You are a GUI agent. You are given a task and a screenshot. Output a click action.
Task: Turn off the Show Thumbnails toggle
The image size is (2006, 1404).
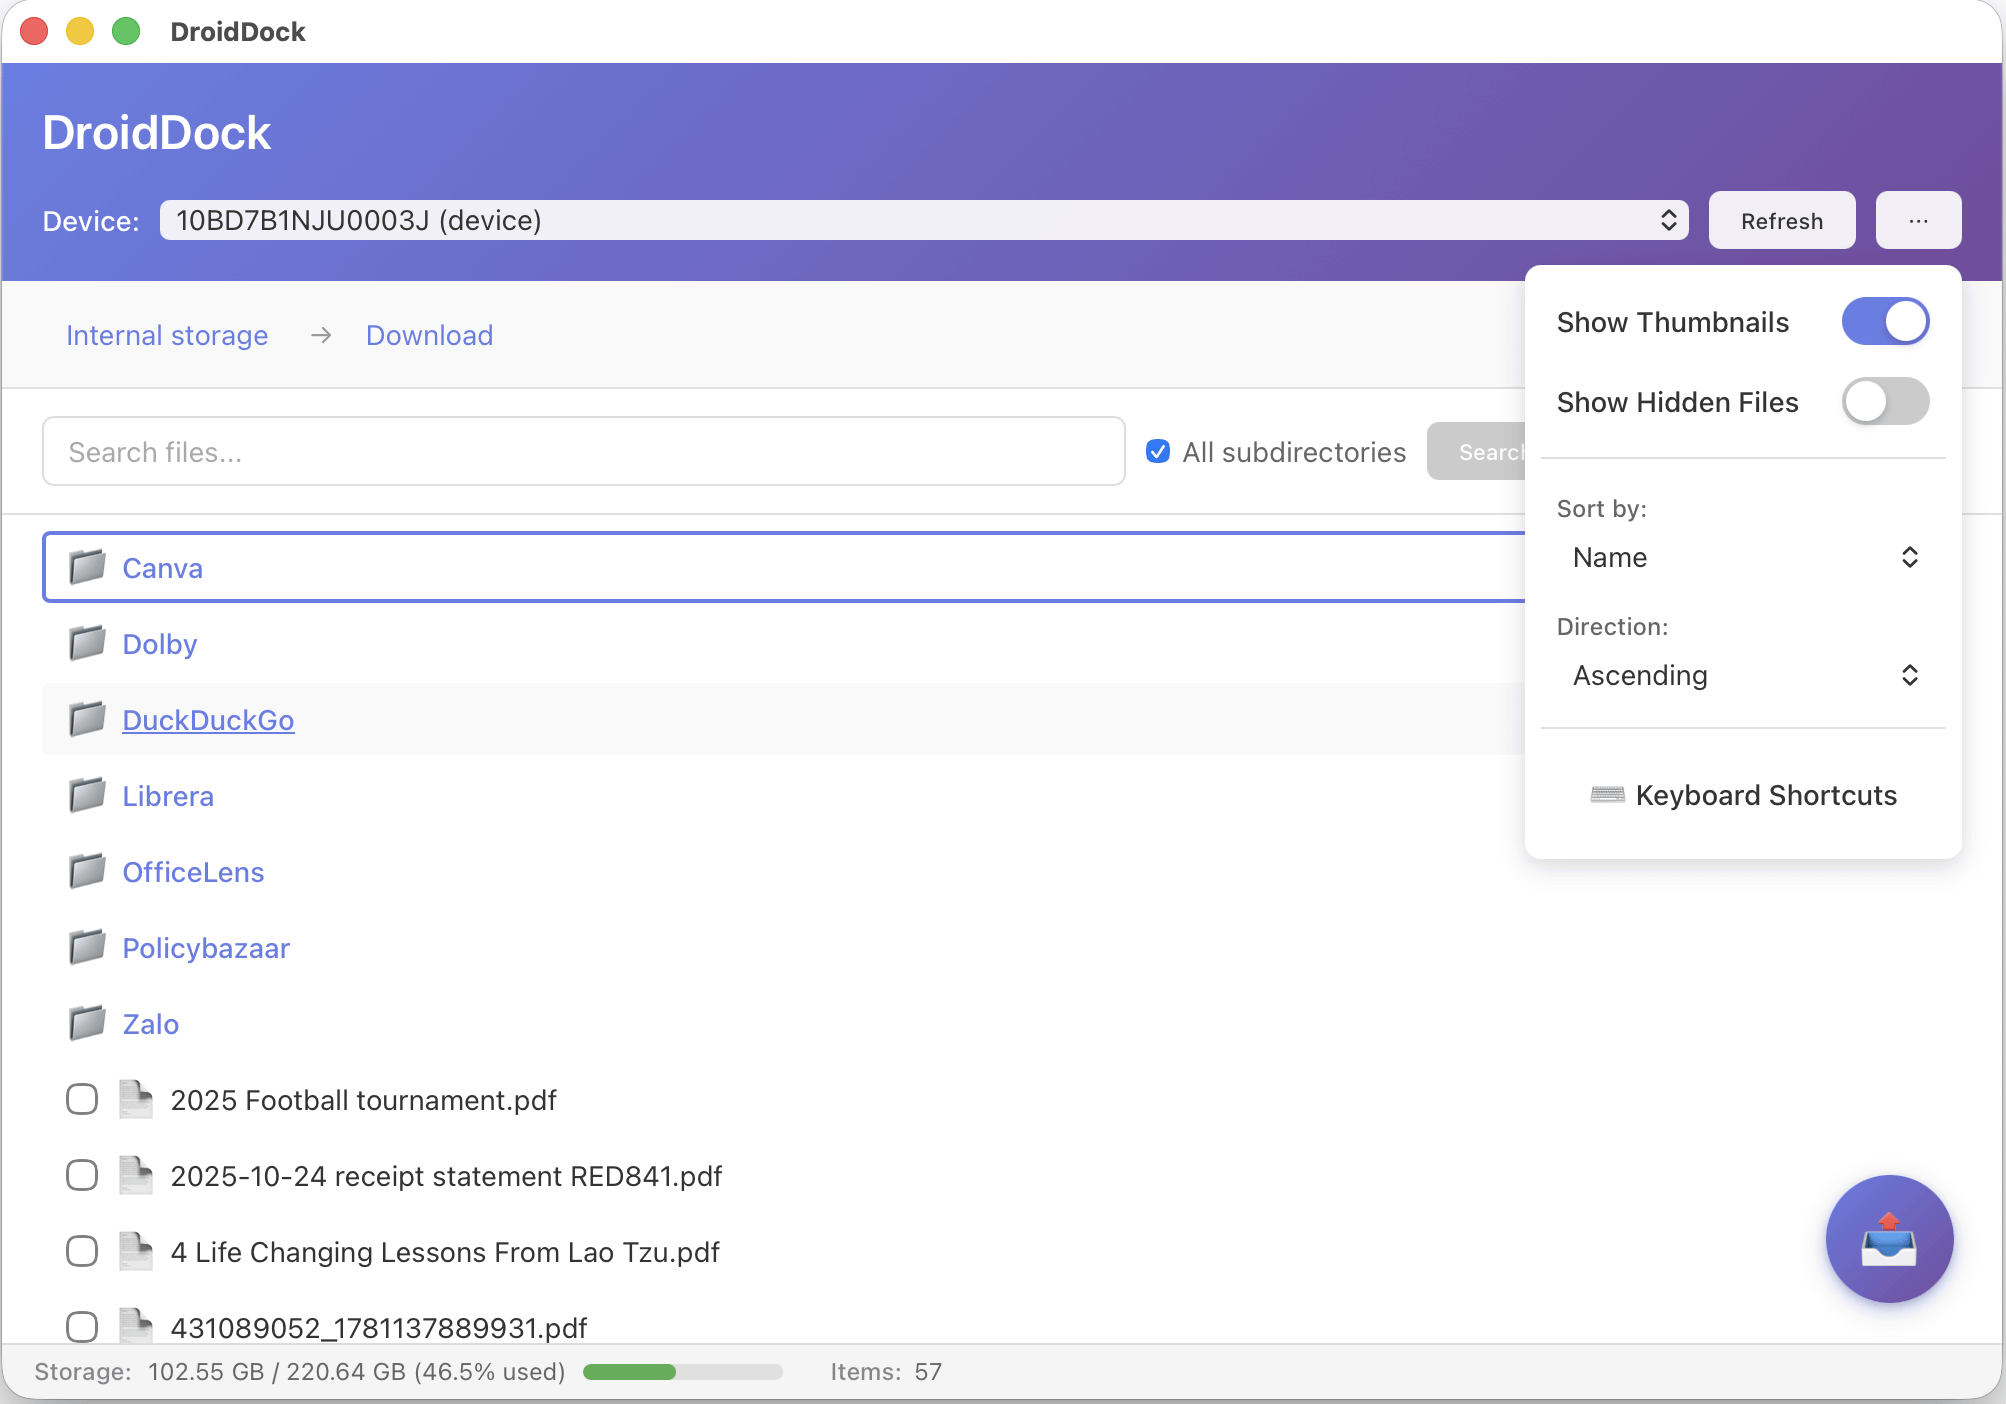pyautogui.click(x=1885, y=322)
